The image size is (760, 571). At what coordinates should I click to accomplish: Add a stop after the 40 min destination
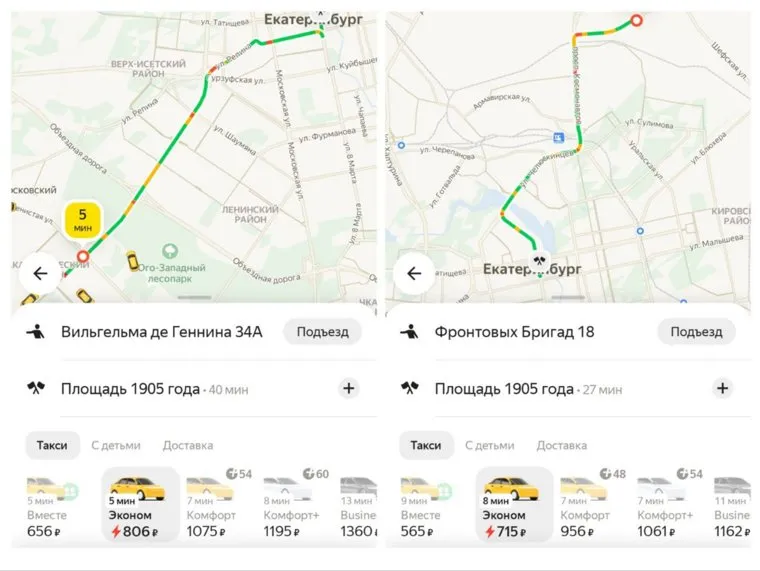[348, 389]
